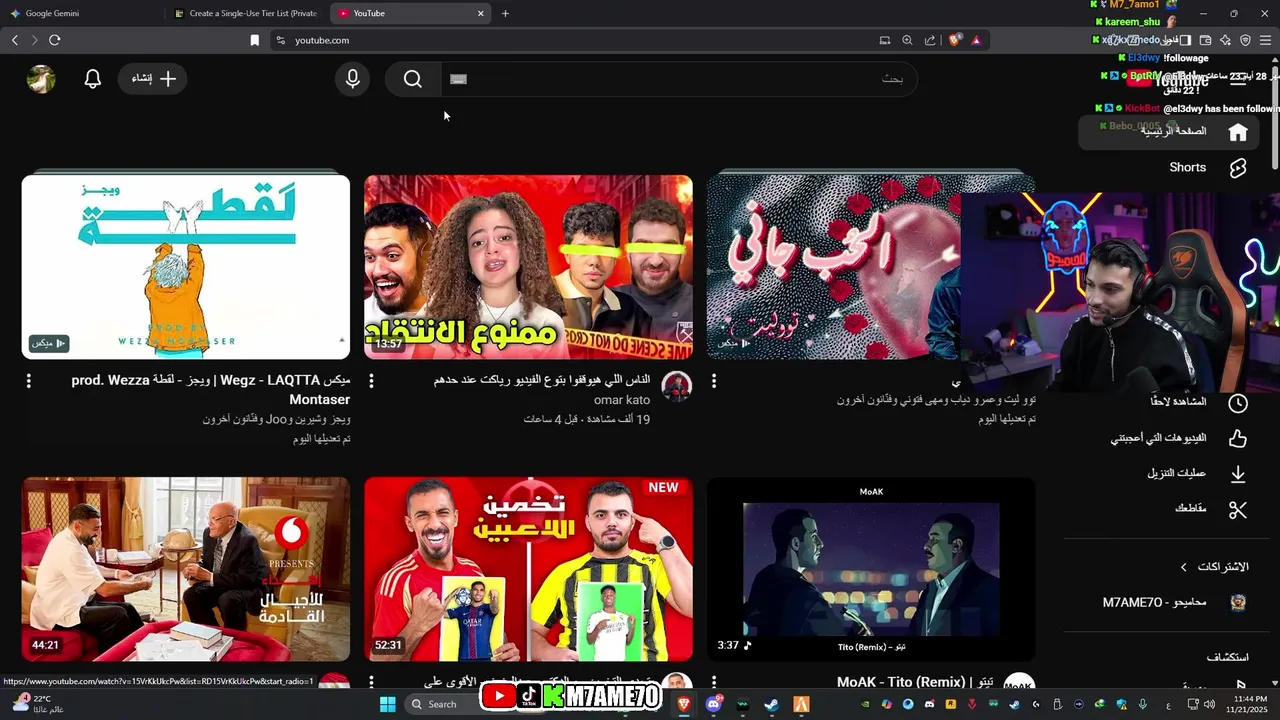Screen dimensions: 1280x720
Task: Open more options for omar kato video
Action: coord(371,381)
